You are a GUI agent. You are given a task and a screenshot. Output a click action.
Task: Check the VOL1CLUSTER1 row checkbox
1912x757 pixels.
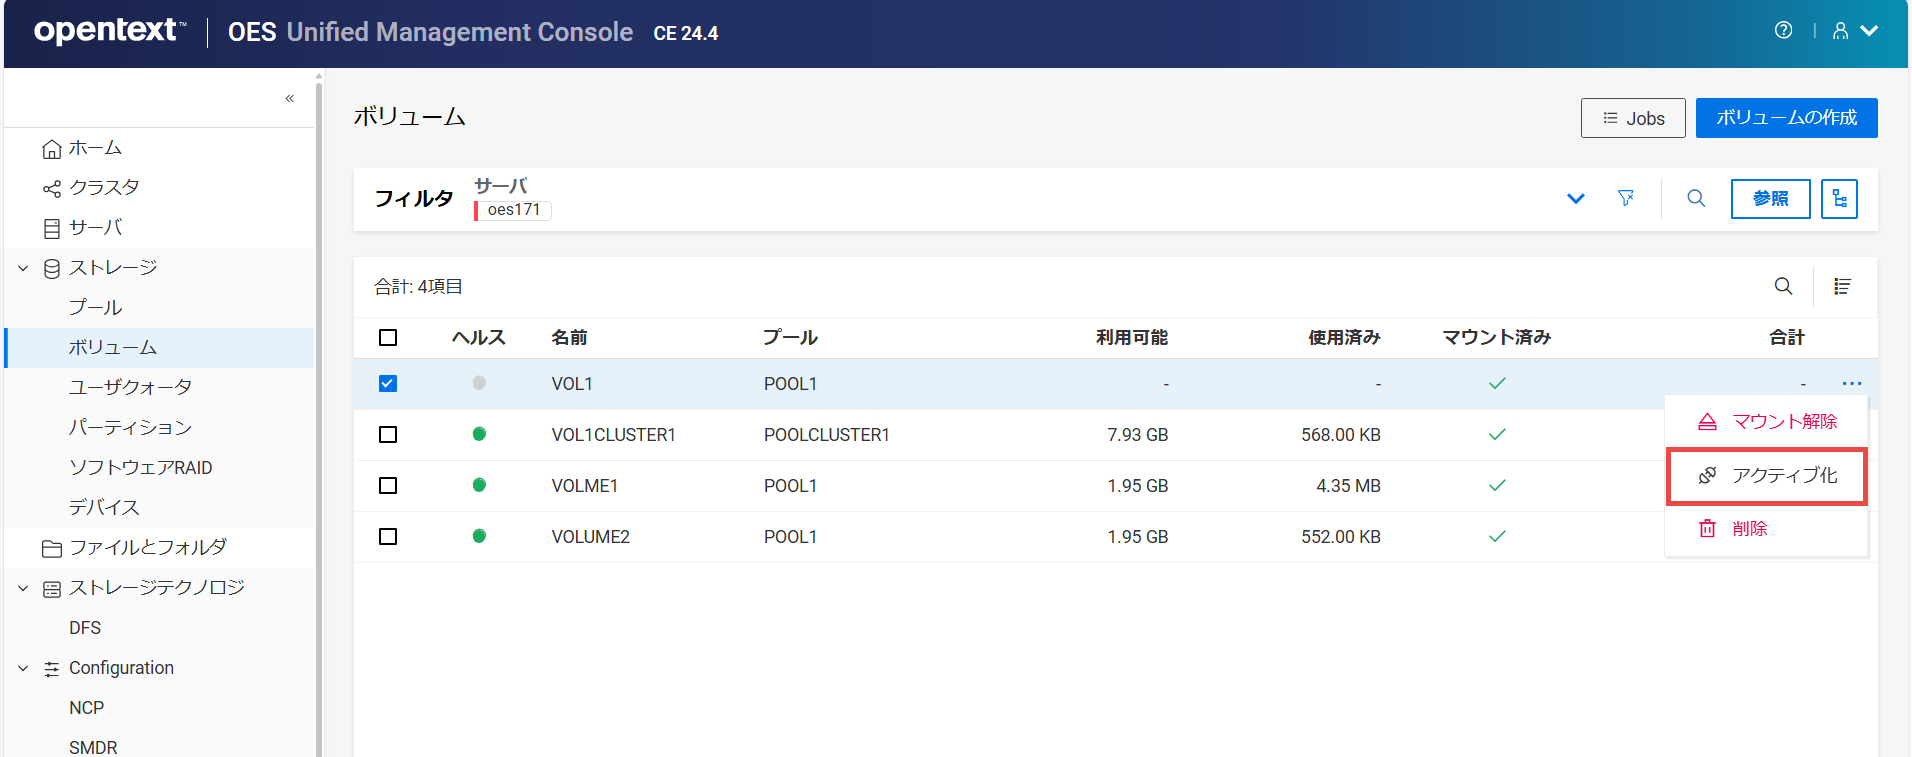click(388, 435)
